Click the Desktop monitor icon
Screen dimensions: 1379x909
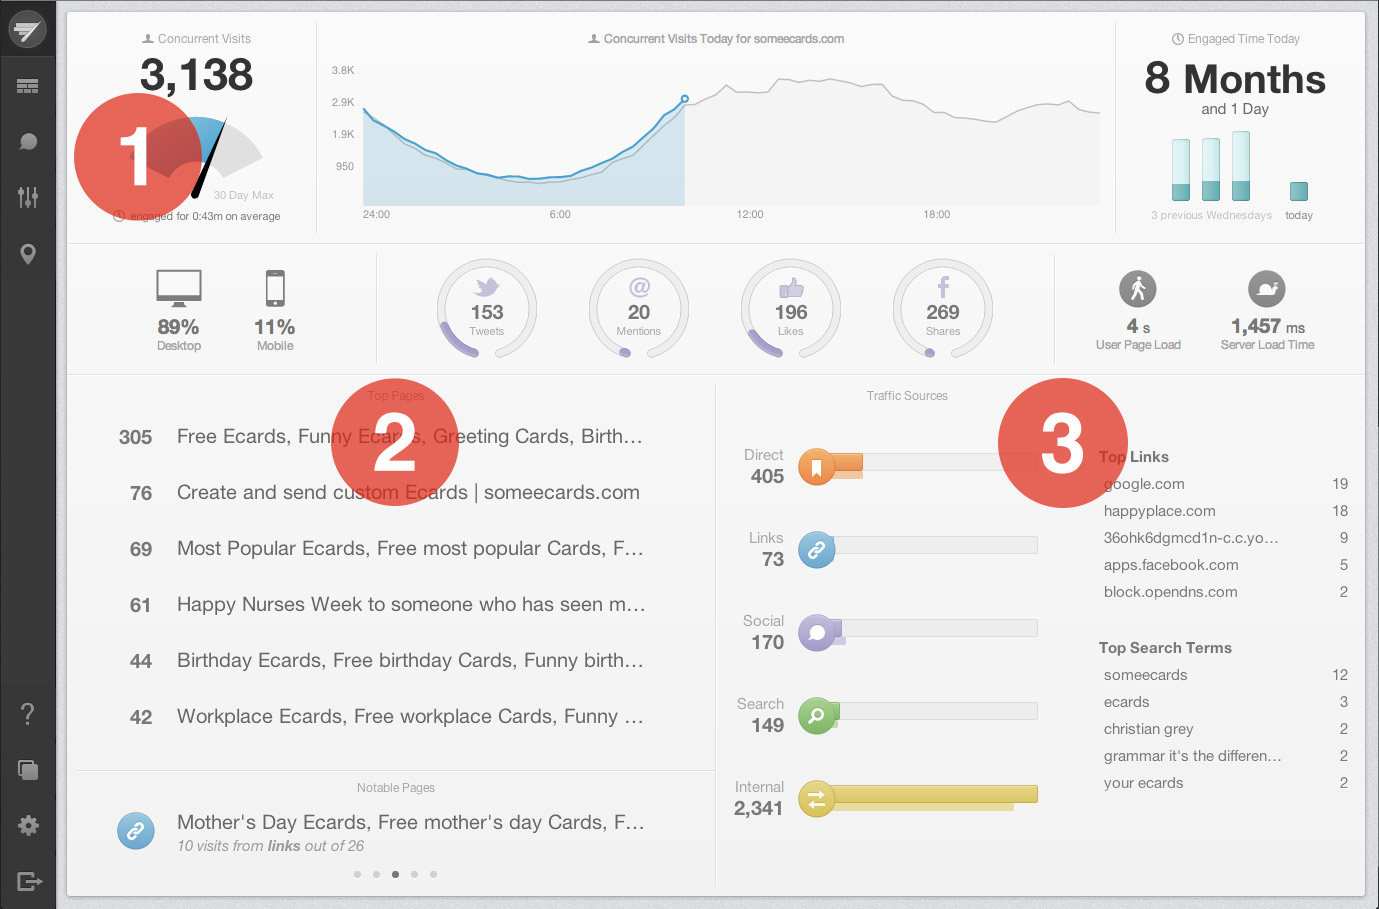click(x=179, y=288)
